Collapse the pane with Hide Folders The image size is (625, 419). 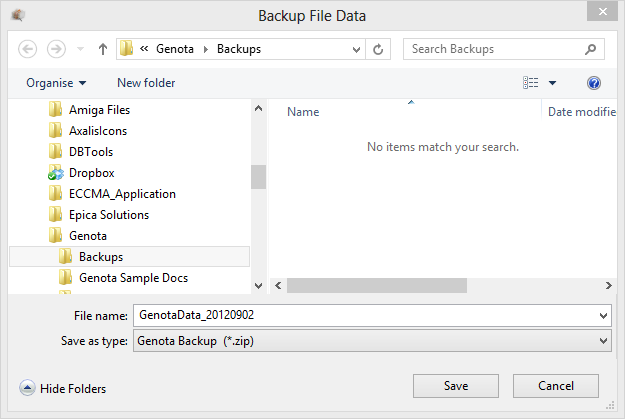click(x=62, y=388)
